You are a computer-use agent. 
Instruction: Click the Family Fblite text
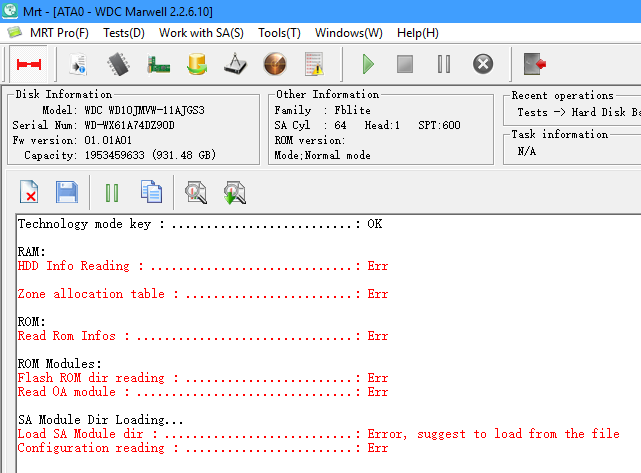[323, 110]
